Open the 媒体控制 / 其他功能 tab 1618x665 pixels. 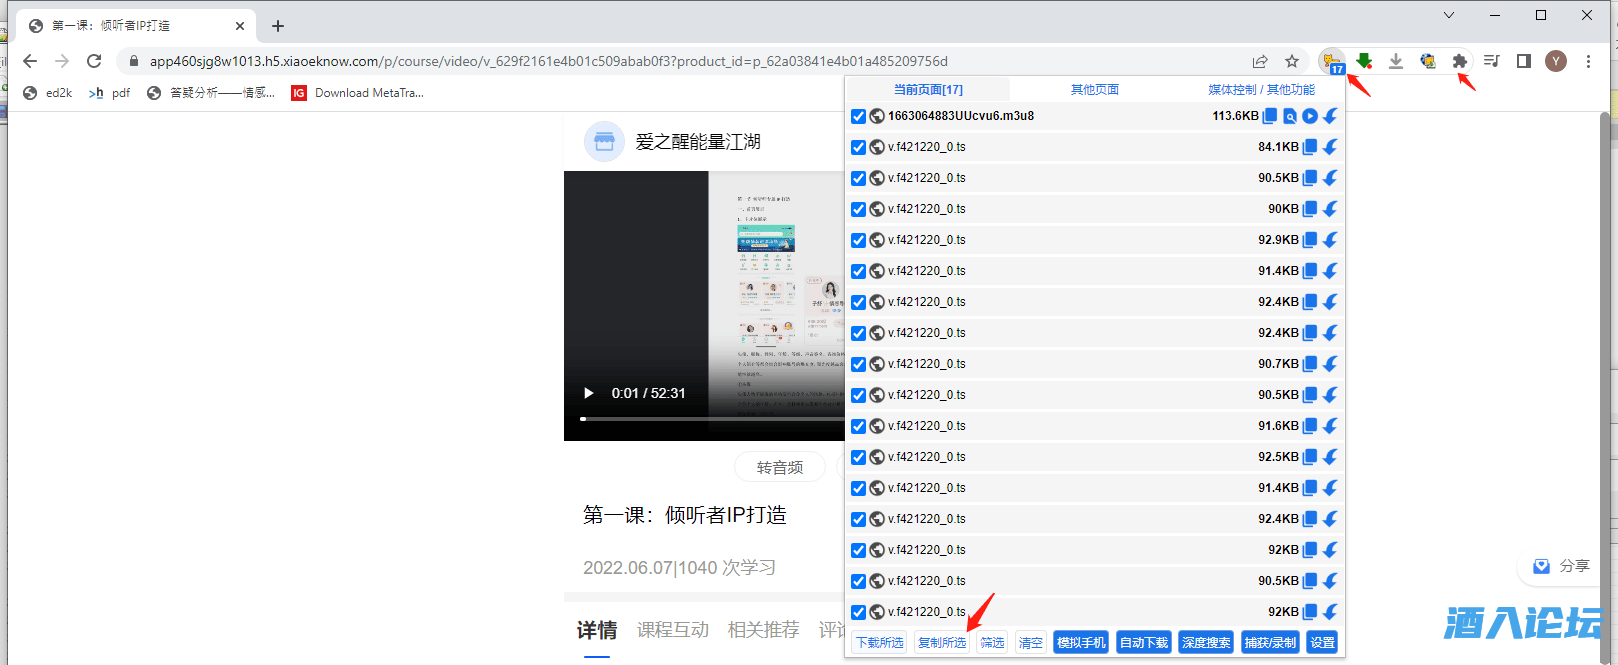(x=1261, y=89)
